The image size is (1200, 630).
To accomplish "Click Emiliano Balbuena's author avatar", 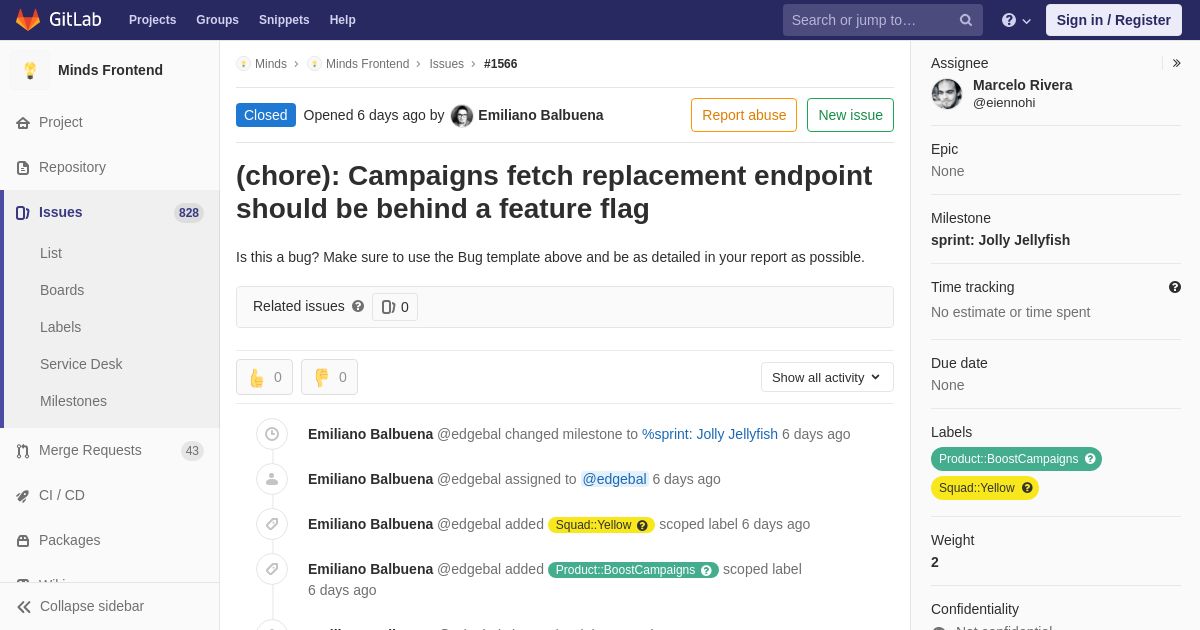I will (462, 116).
